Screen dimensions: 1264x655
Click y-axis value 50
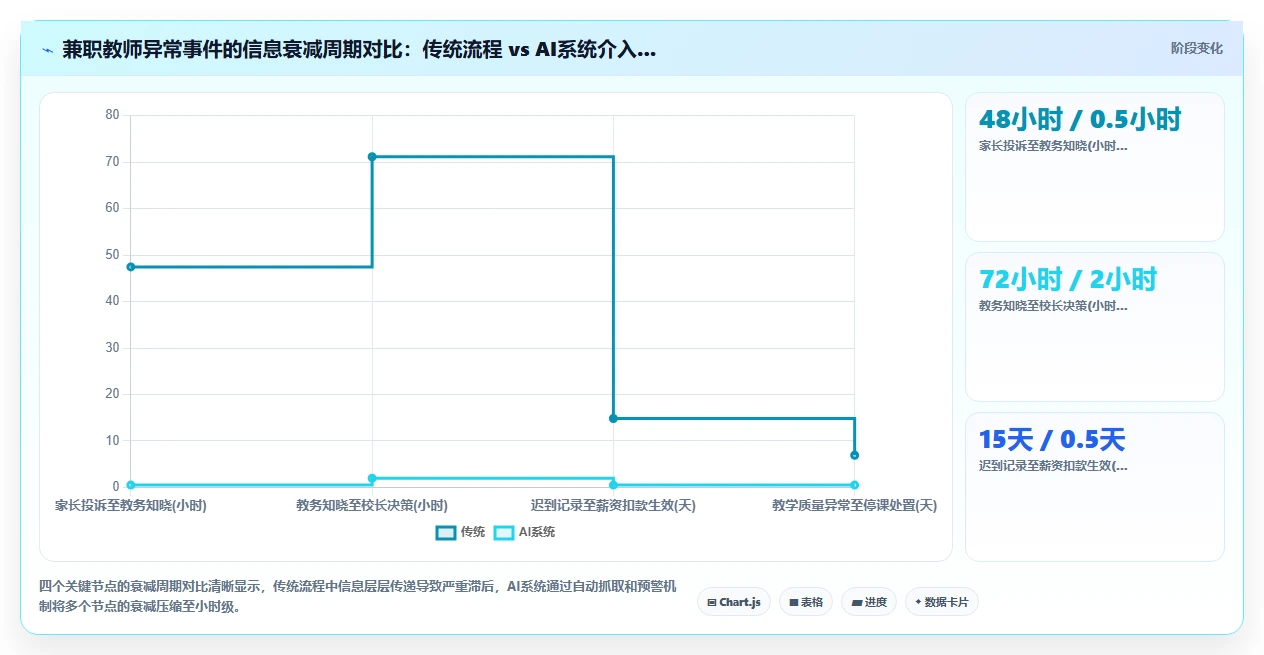[x=112, y=255]
